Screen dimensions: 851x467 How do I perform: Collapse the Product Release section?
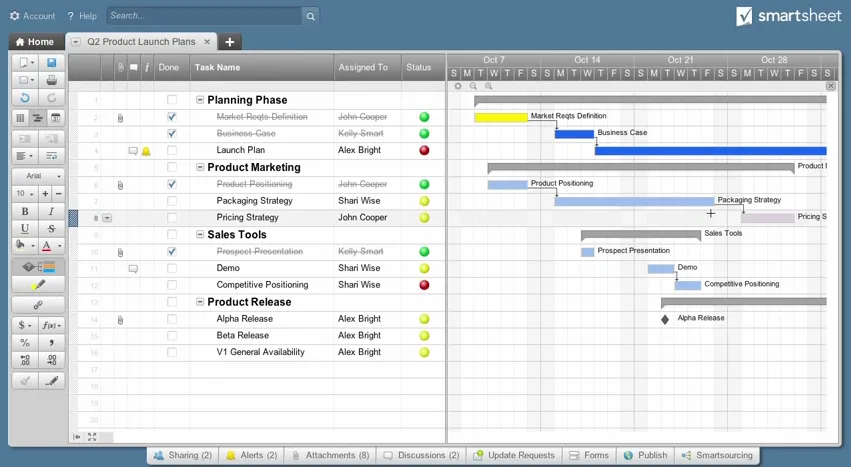pos(200,302)
